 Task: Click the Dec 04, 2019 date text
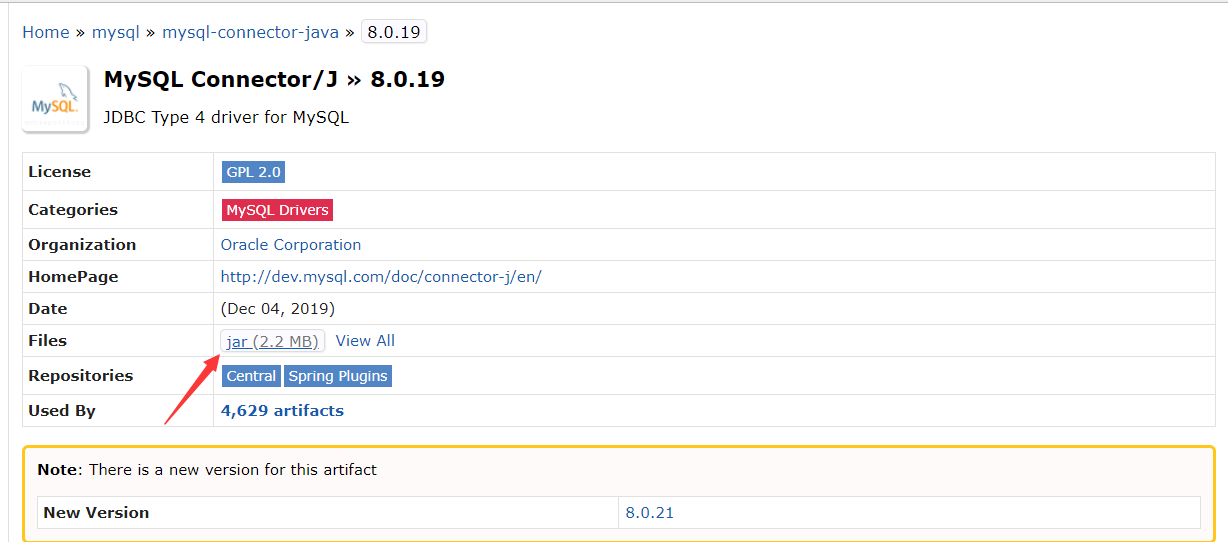[278, 309]
